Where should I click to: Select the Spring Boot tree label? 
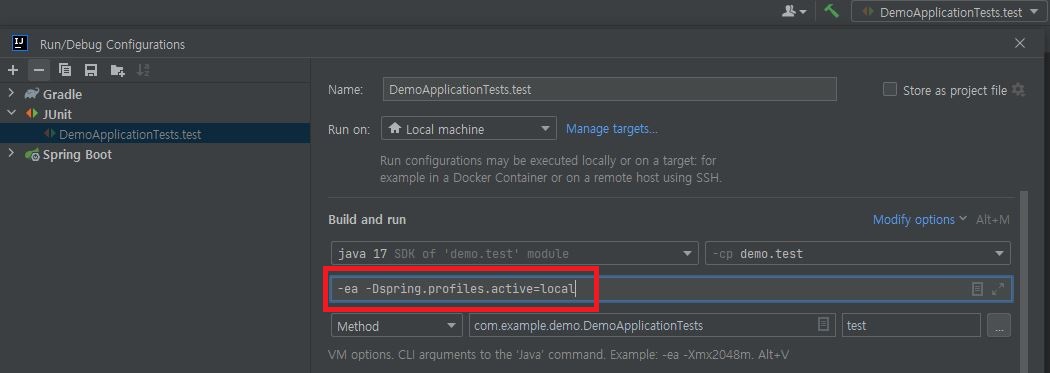click(x=77, y=155)
